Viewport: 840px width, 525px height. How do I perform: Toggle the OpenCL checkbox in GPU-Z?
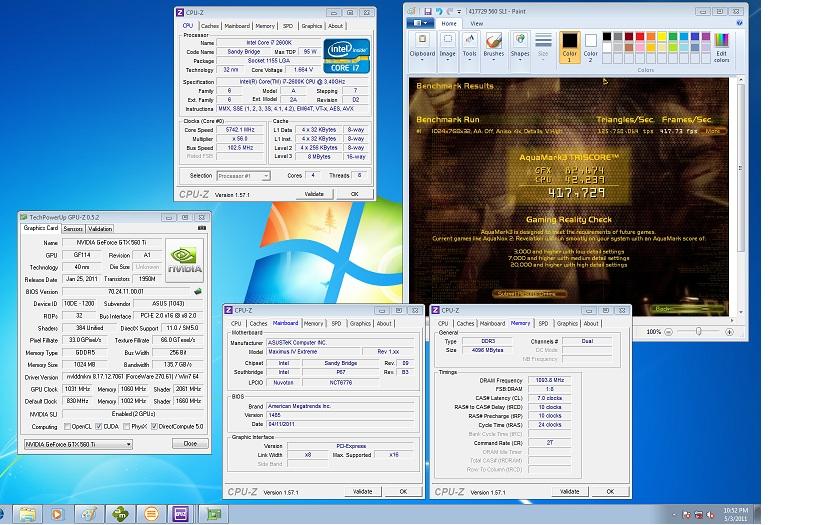coord(68,427)
